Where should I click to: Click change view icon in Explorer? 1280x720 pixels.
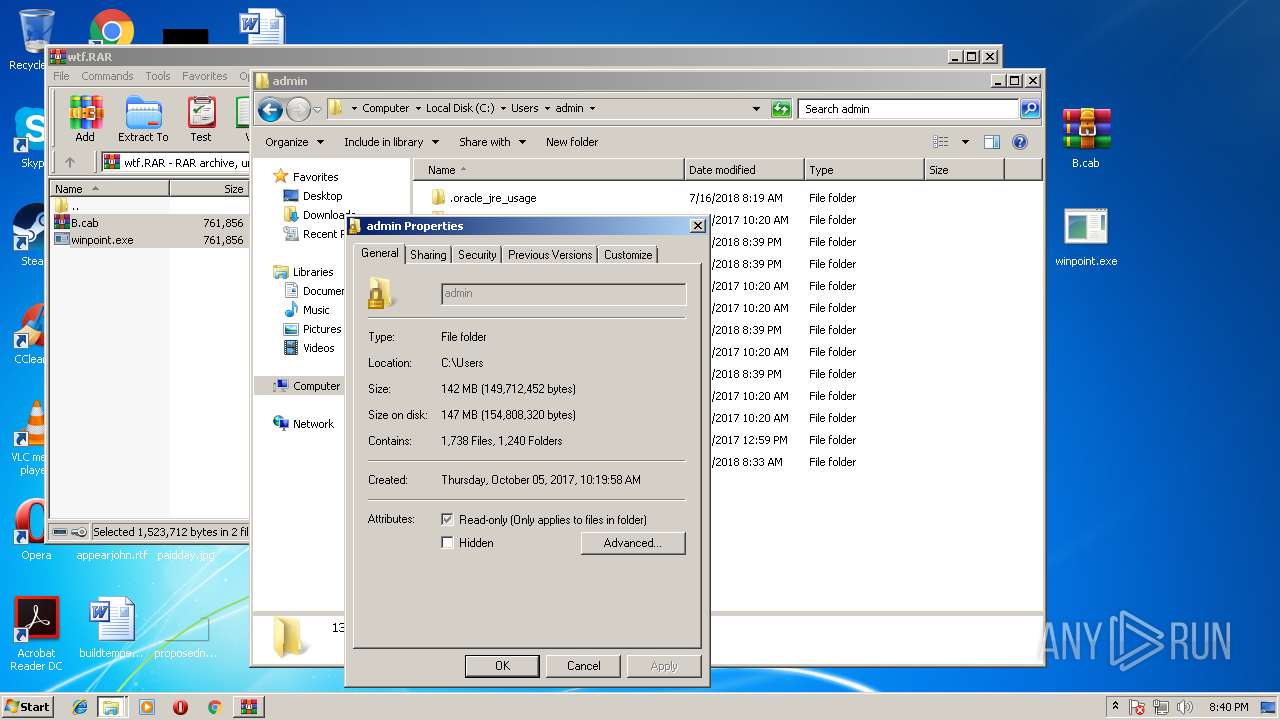pos(940,142)
